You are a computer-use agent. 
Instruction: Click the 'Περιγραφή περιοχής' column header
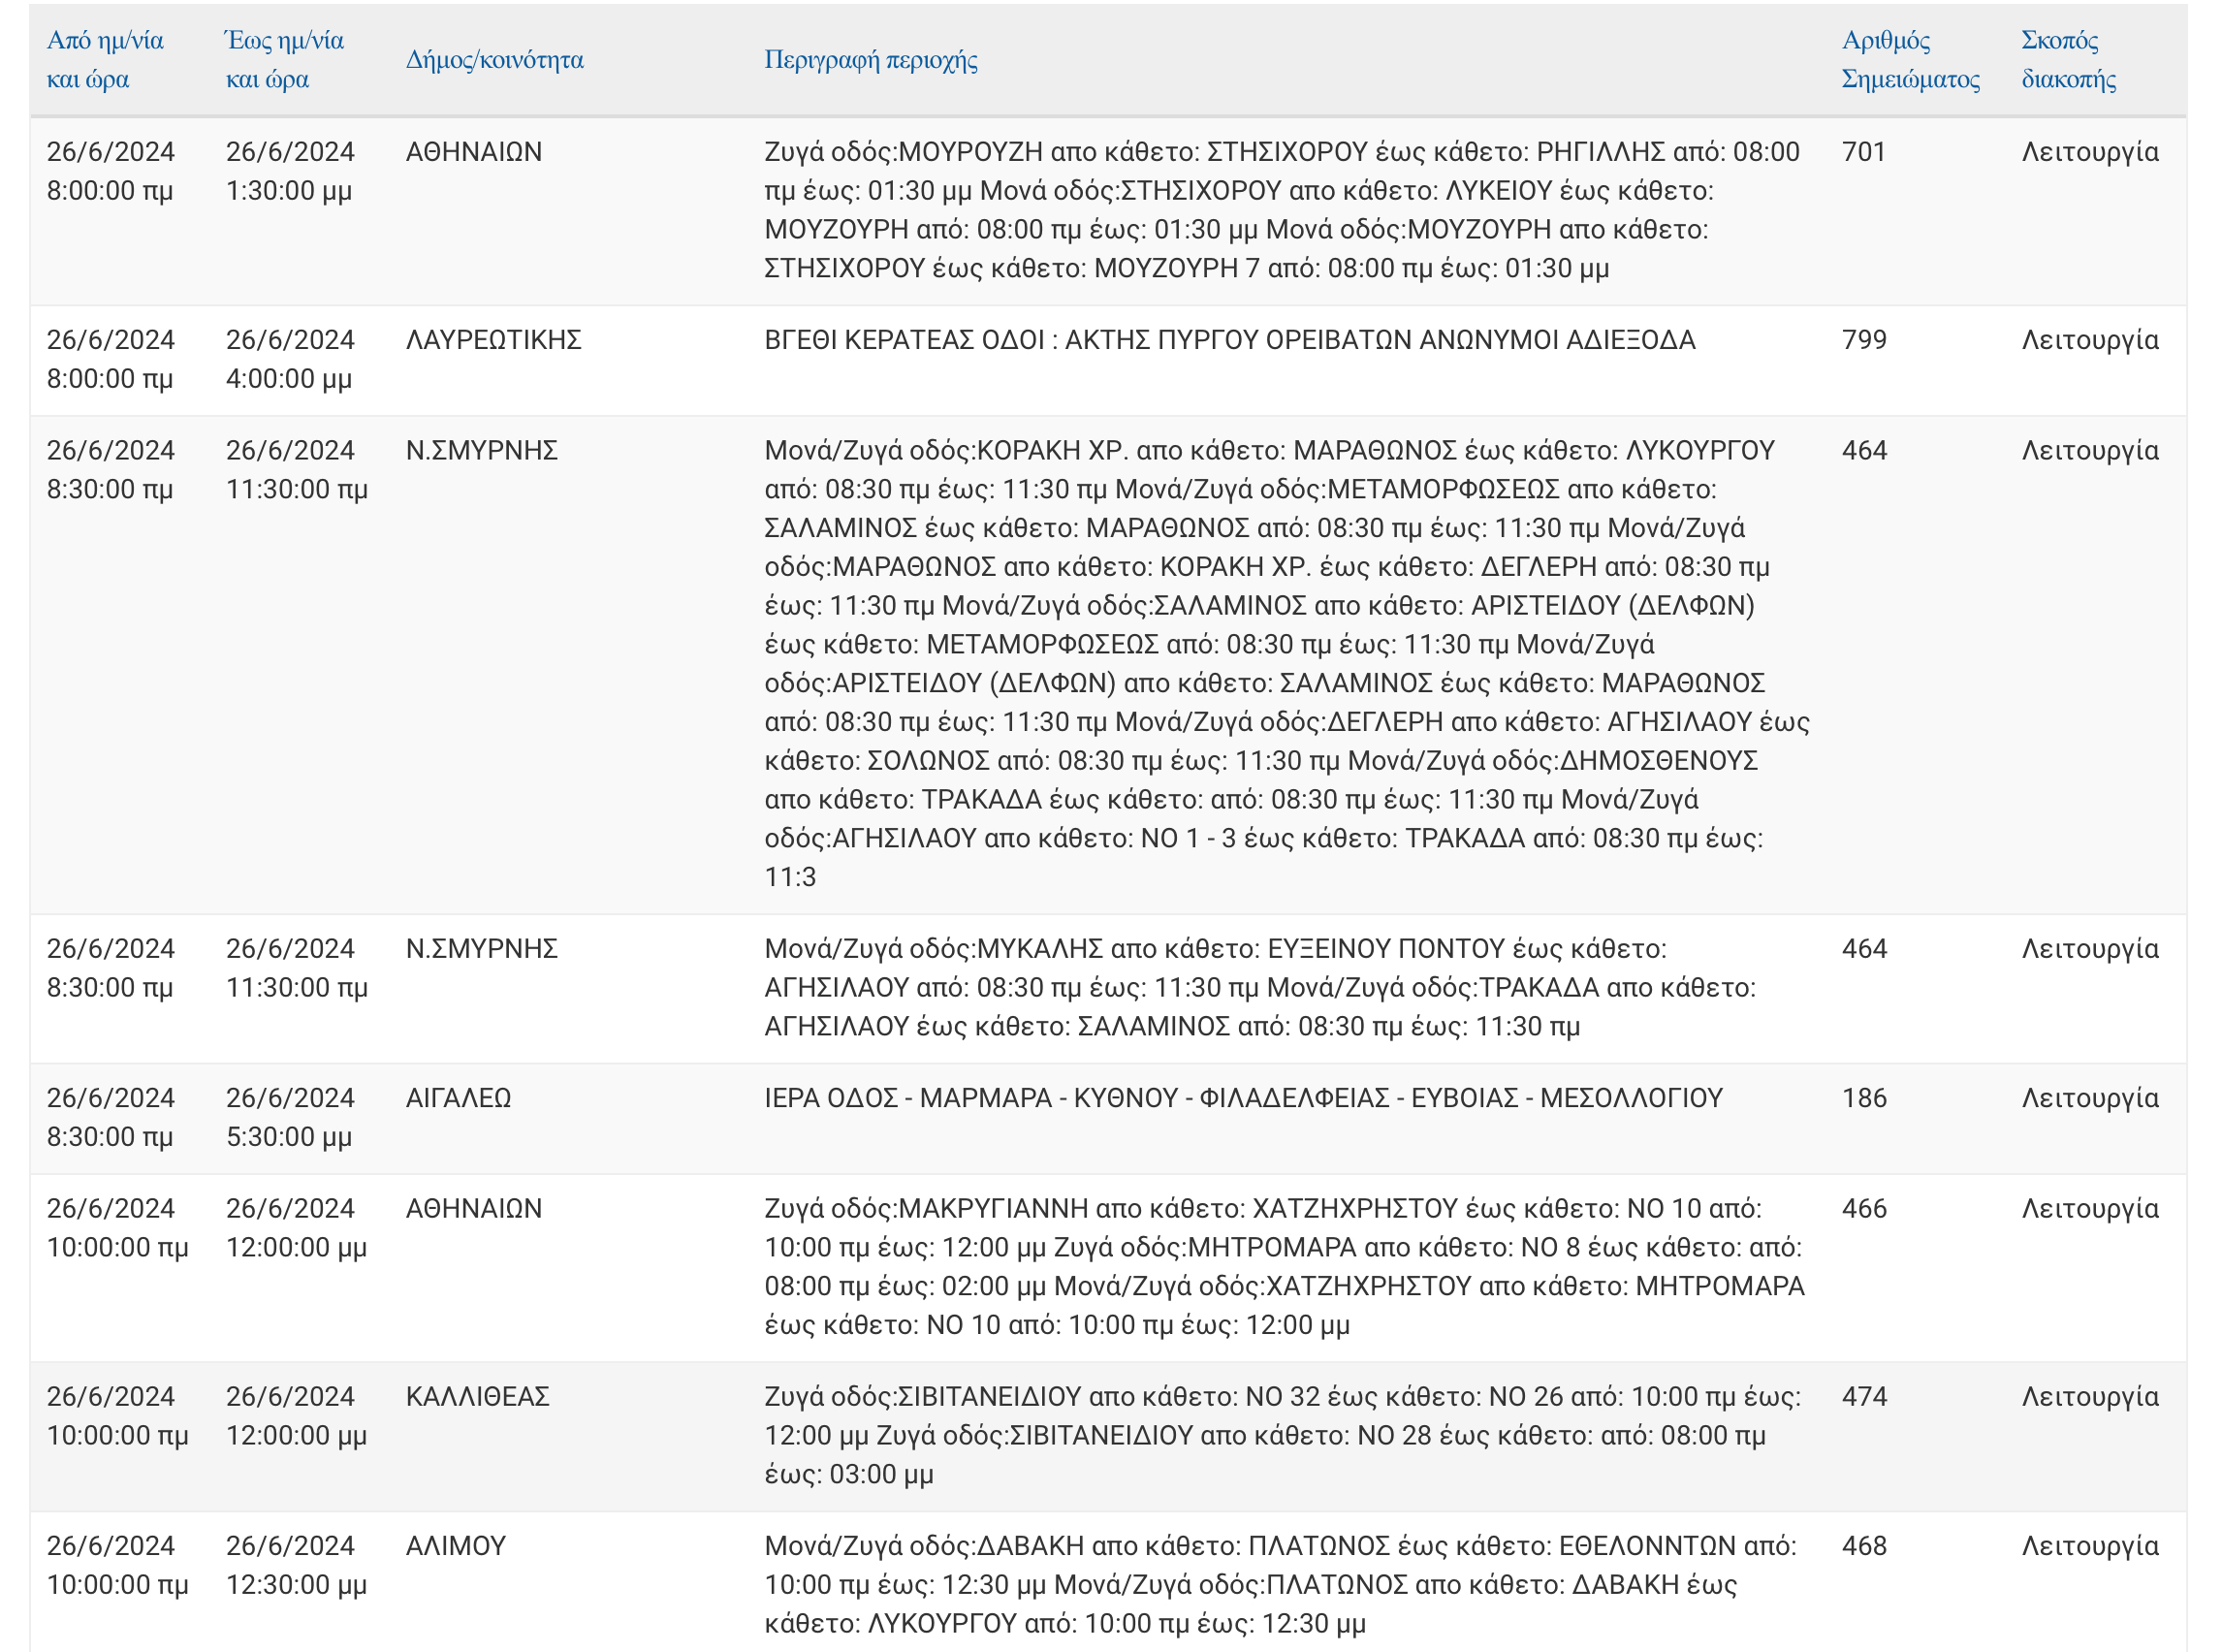[x=870, y=60]
